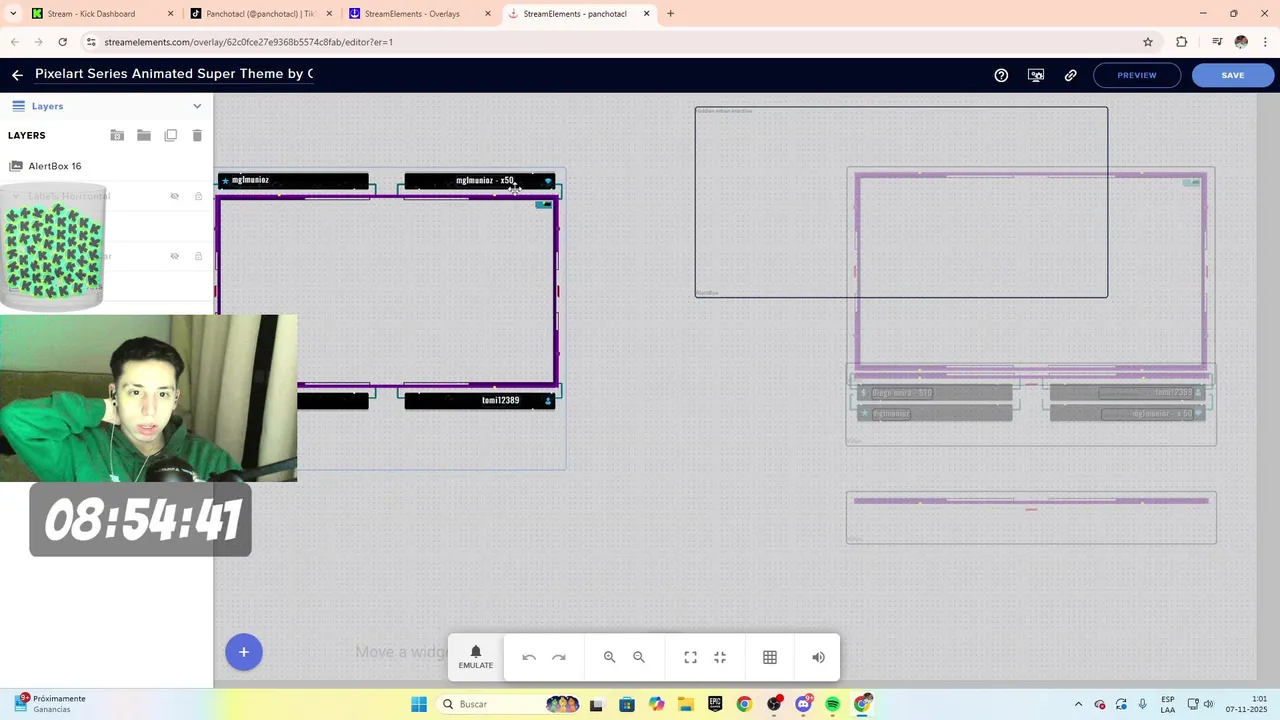Add a new group folder in layers
Image resolution: width=1280 pixels, height=720 pixels.
(x=117, y=135)
